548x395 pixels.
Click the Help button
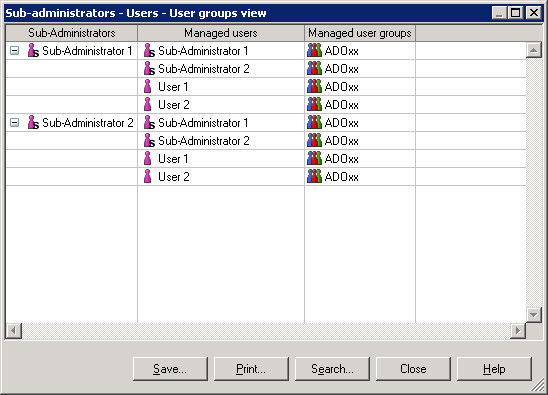click(x=494, y=369)
